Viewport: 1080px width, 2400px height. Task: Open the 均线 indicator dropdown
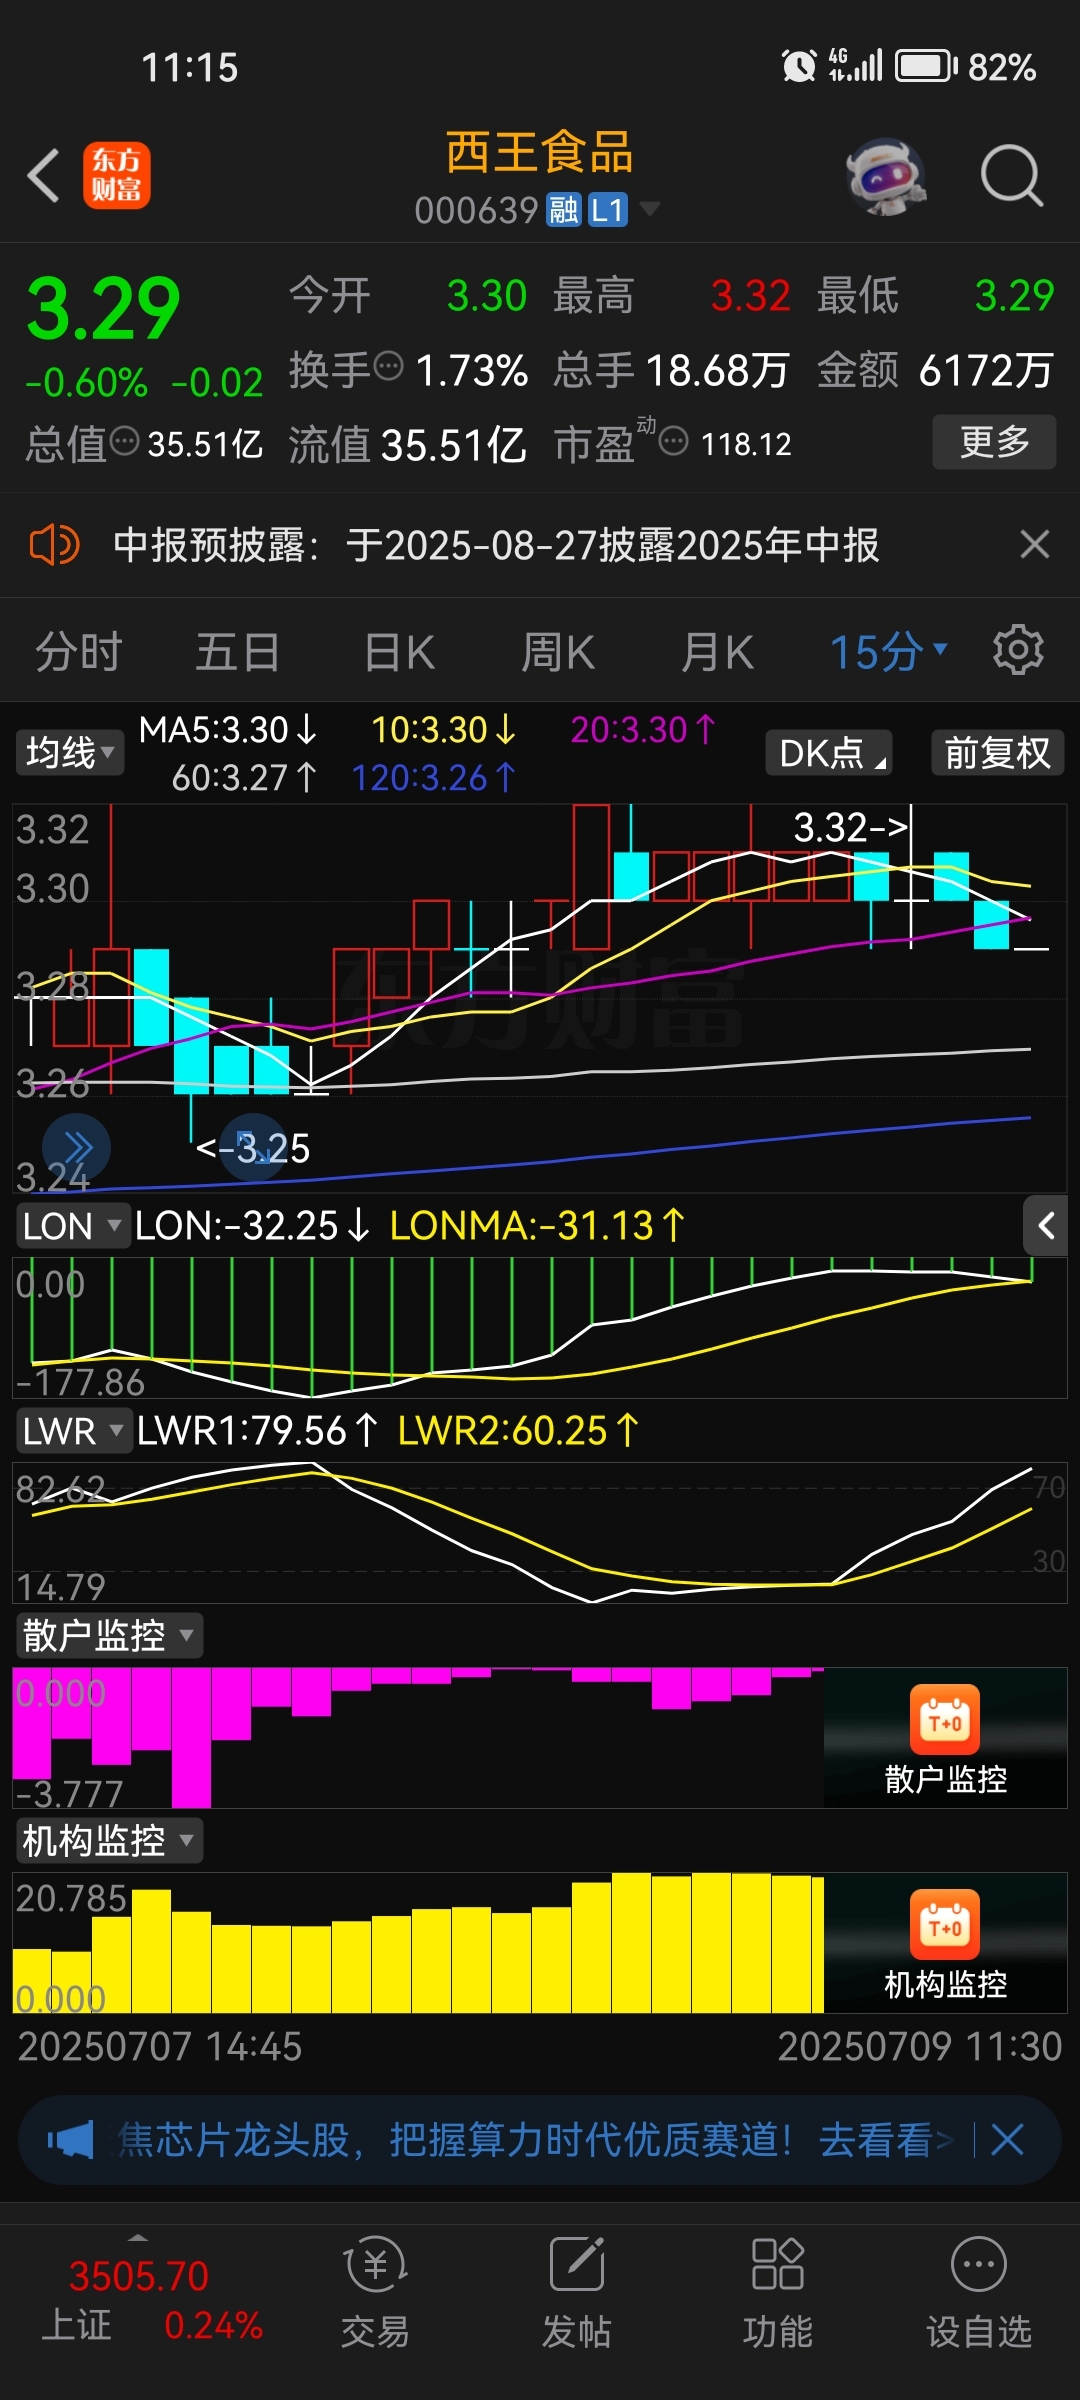69,752
